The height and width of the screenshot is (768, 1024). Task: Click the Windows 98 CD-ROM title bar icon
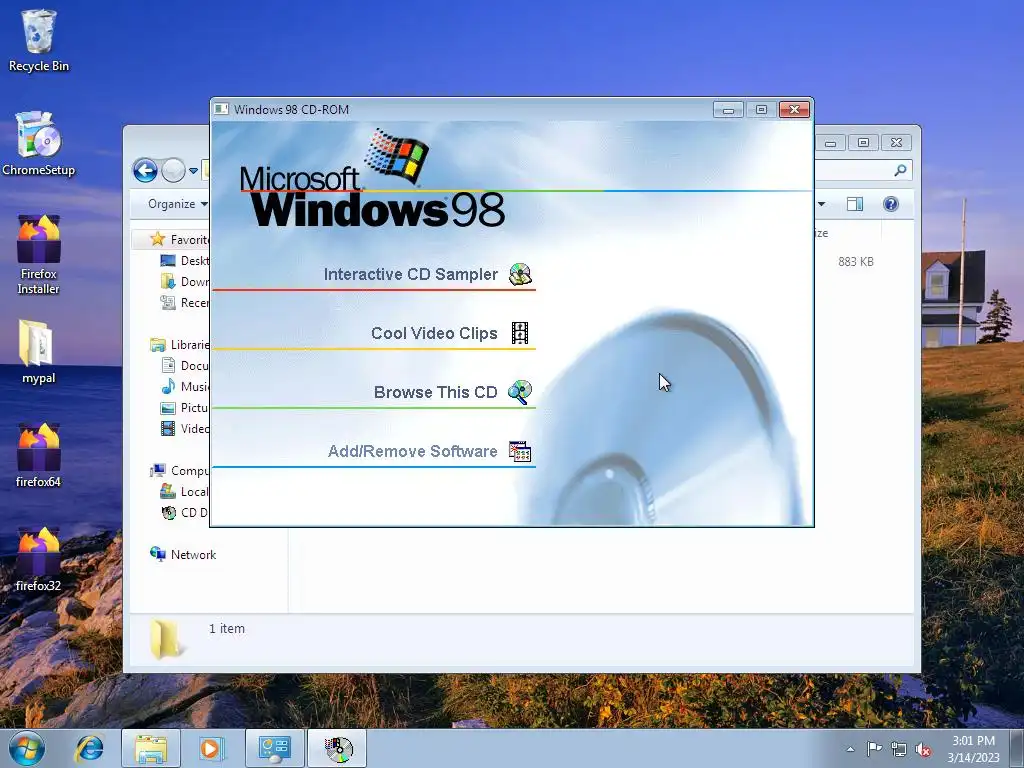pyautogui.click(x=221, y=109)
